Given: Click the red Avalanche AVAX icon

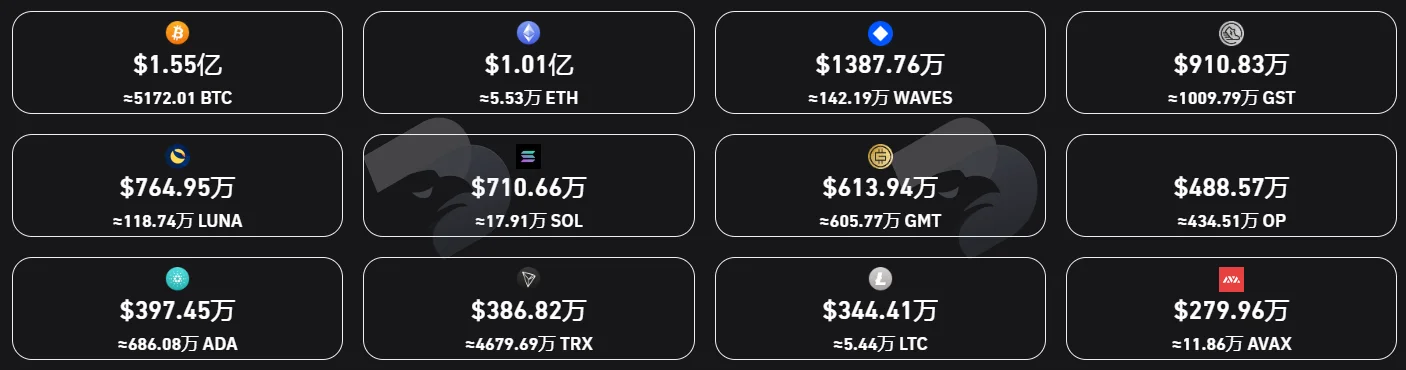Looking at the screenshot, I should pyautogui.click(x=1231, y=279).
